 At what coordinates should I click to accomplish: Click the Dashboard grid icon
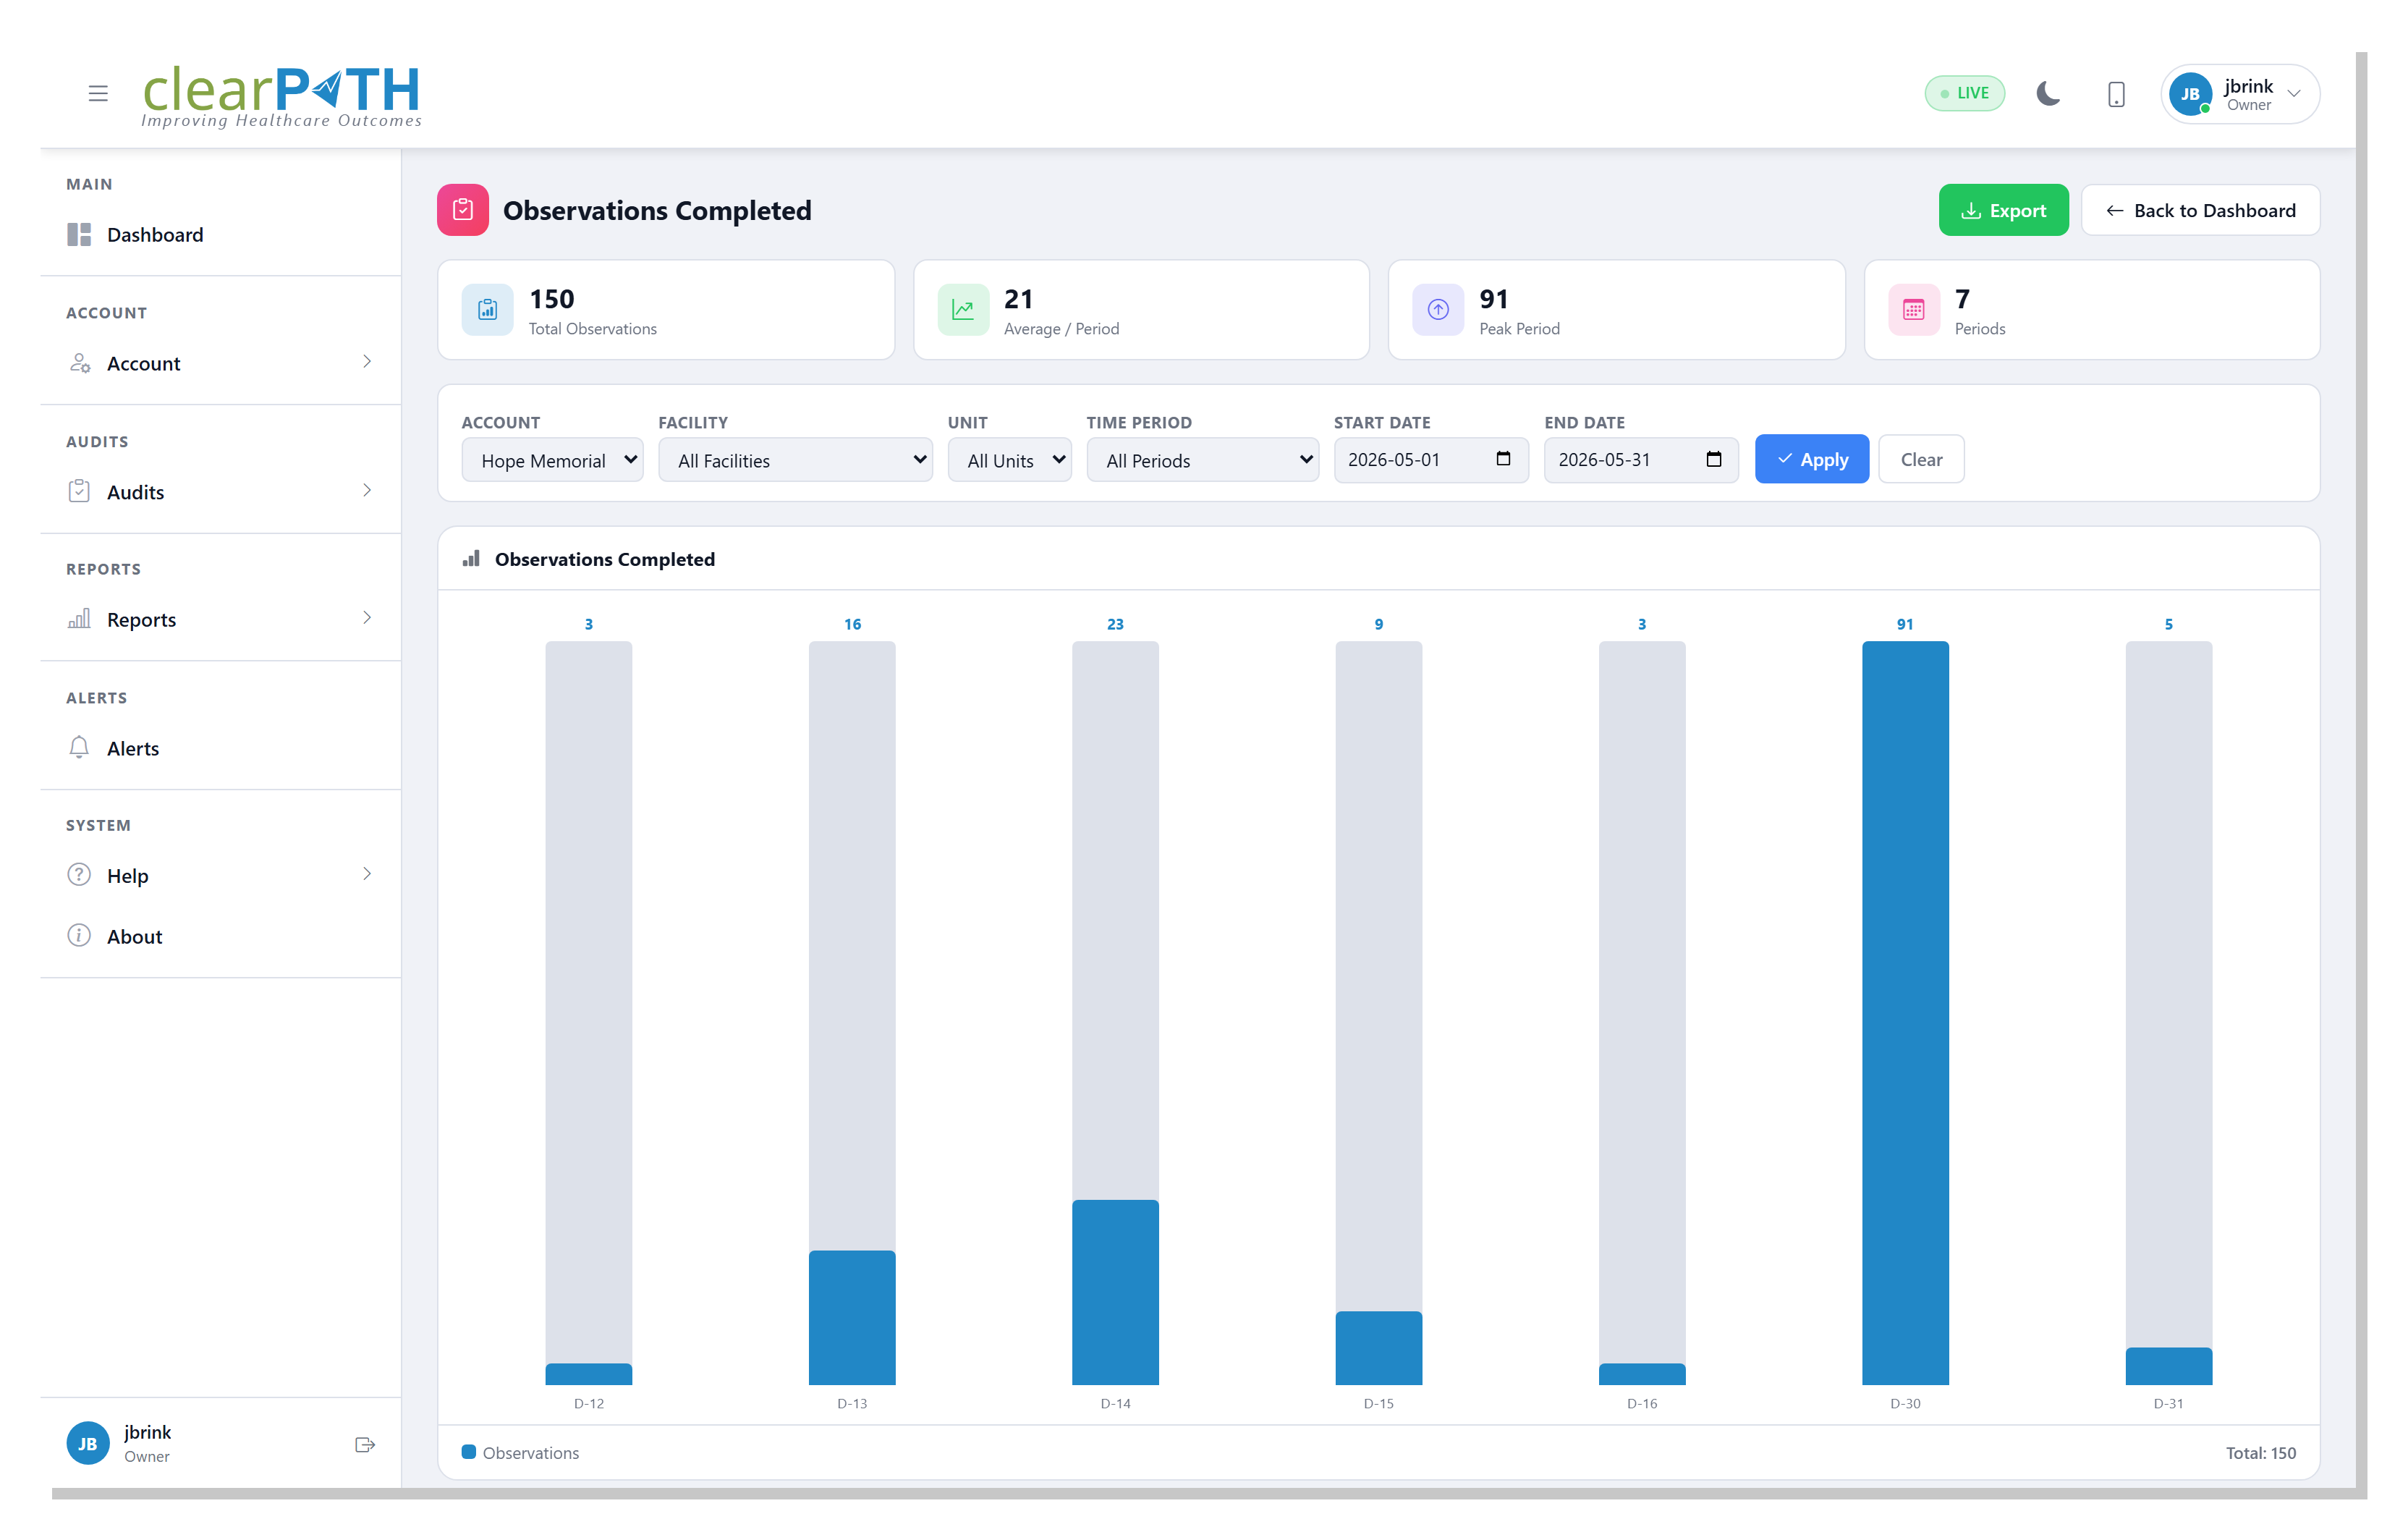[x=79, y=234]
